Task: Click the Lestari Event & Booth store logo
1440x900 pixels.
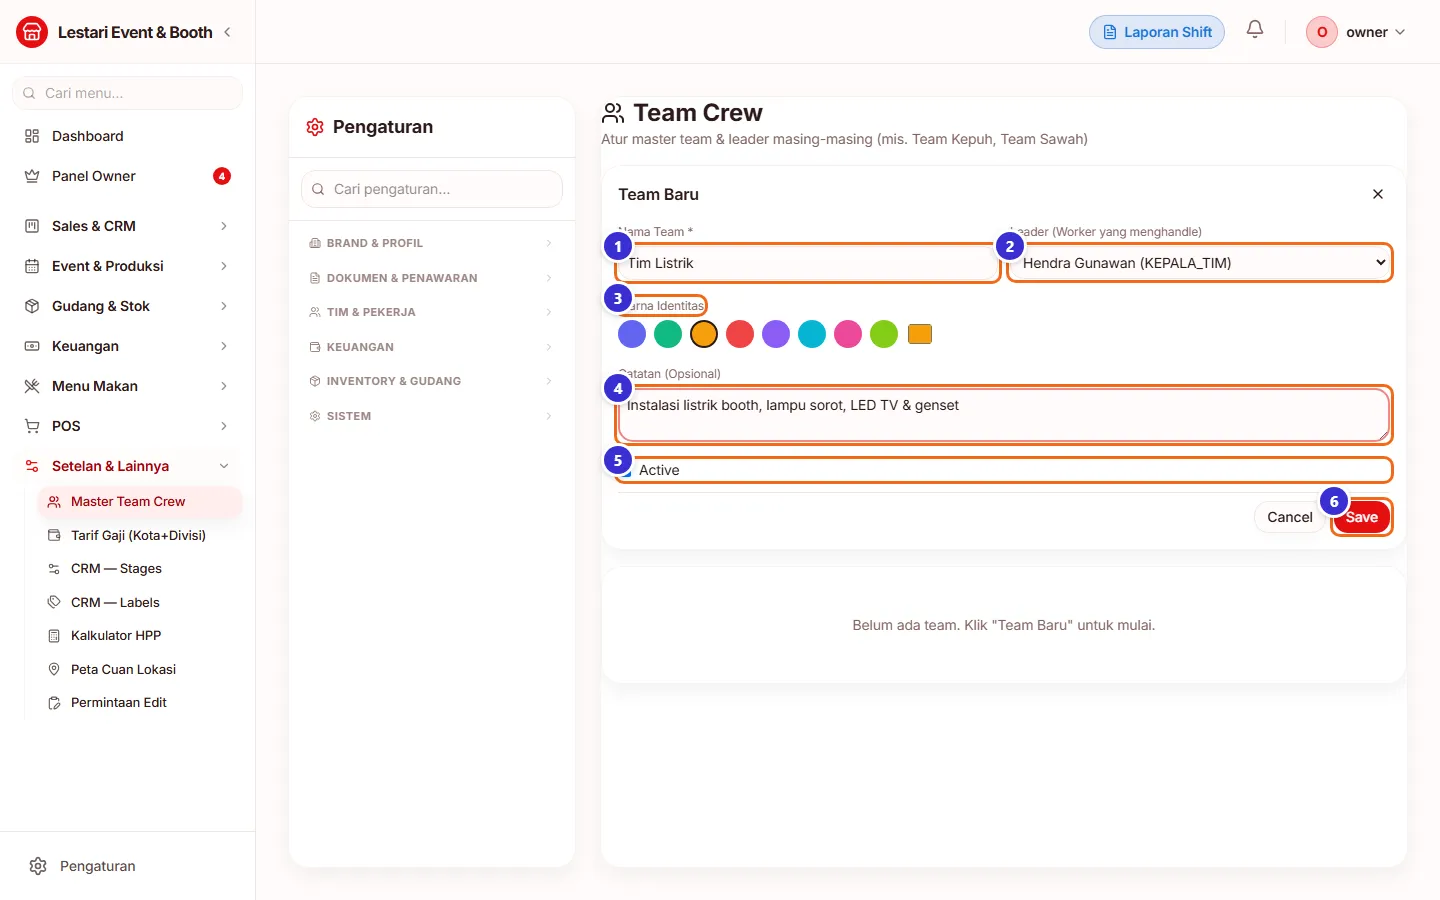Action: click(x=32, y=32)
